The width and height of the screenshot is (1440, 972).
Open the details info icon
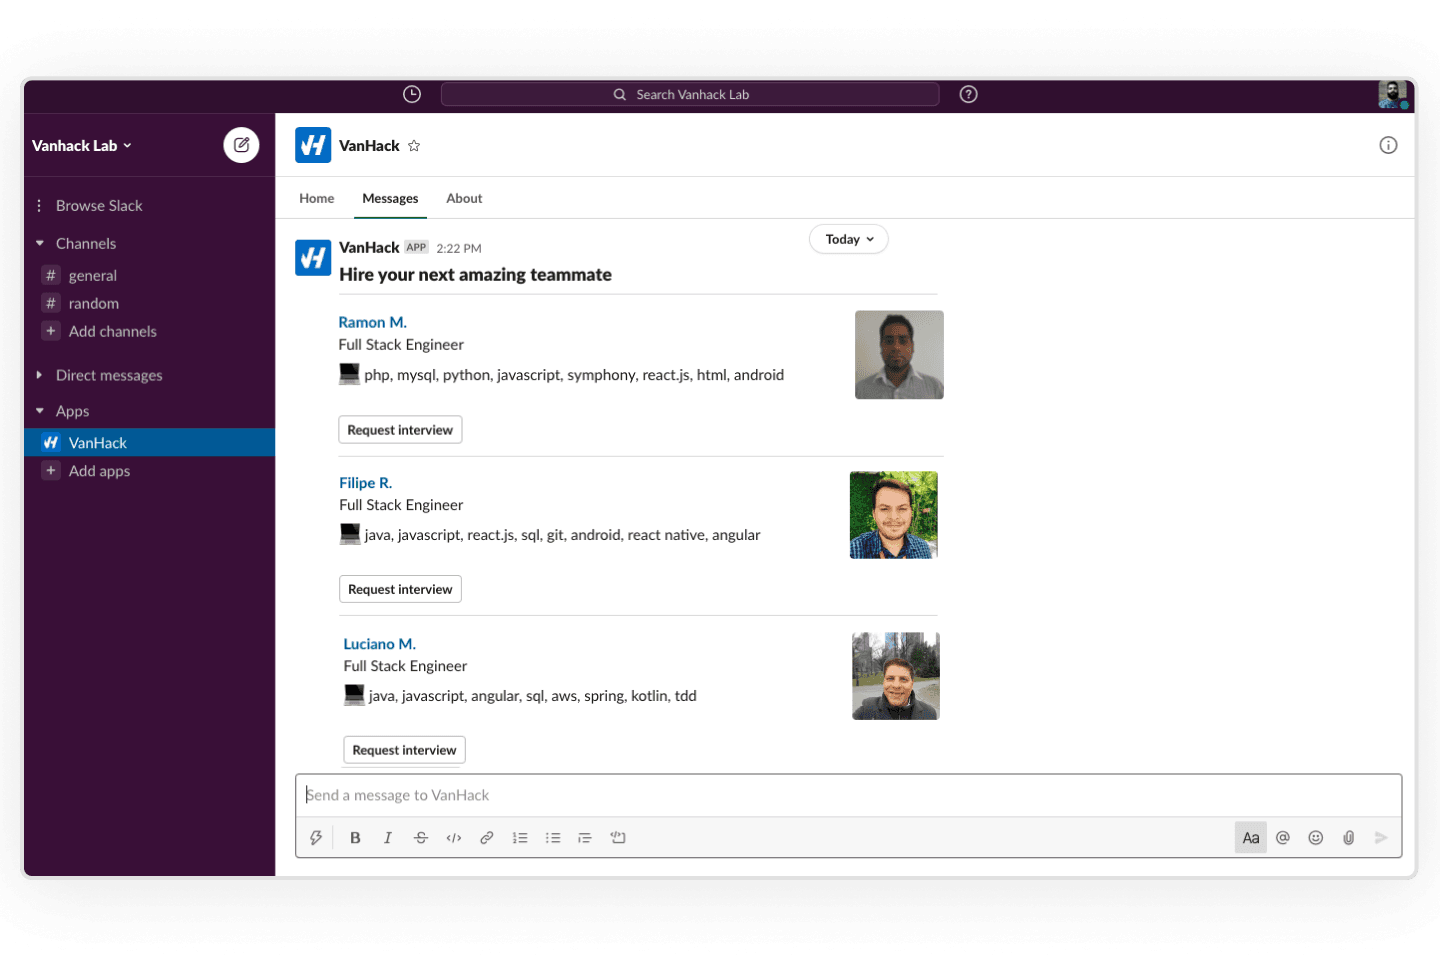[1388, 145]
